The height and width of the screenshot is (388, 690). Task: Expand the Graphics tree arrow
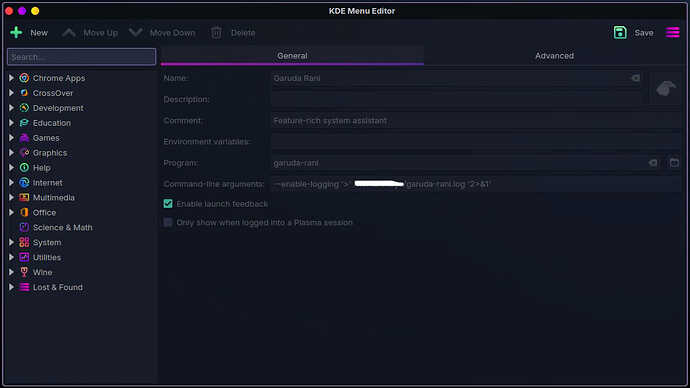tap(11, 153)
